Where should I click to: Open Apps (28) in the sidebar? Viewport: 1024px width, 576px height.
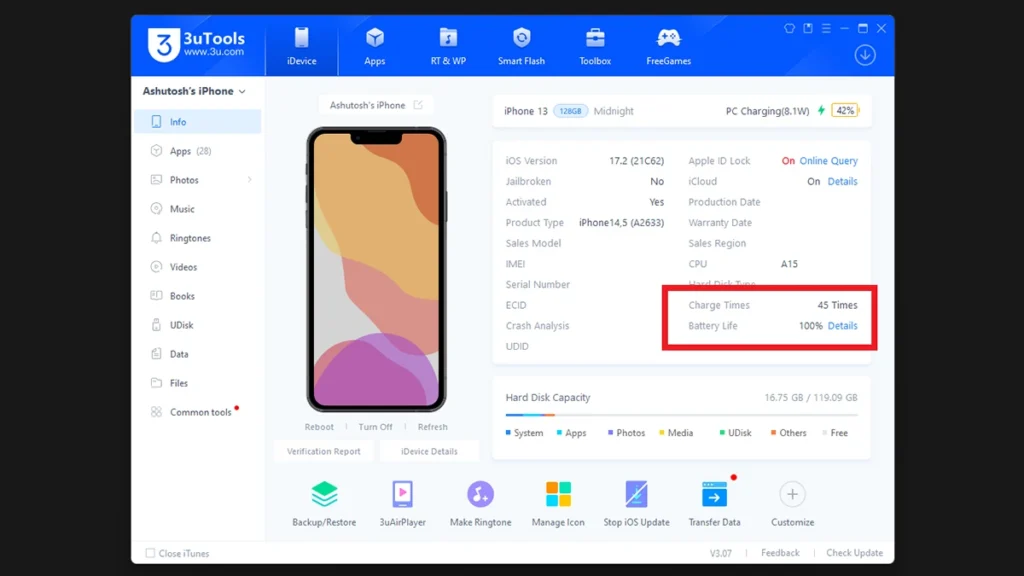197,151
